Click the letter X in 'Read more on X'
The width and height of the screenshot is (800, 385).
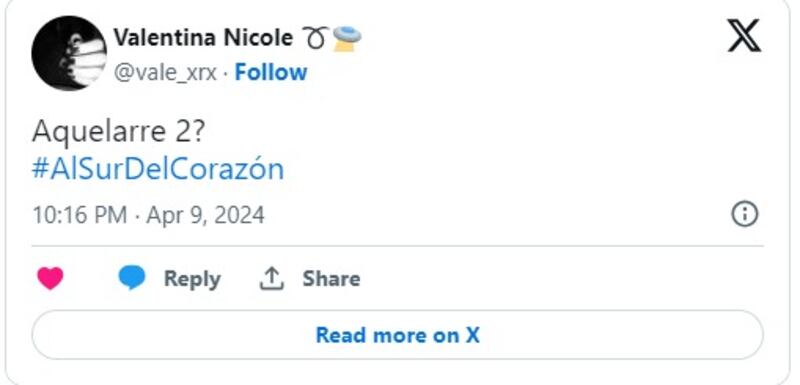click(472, 335)
